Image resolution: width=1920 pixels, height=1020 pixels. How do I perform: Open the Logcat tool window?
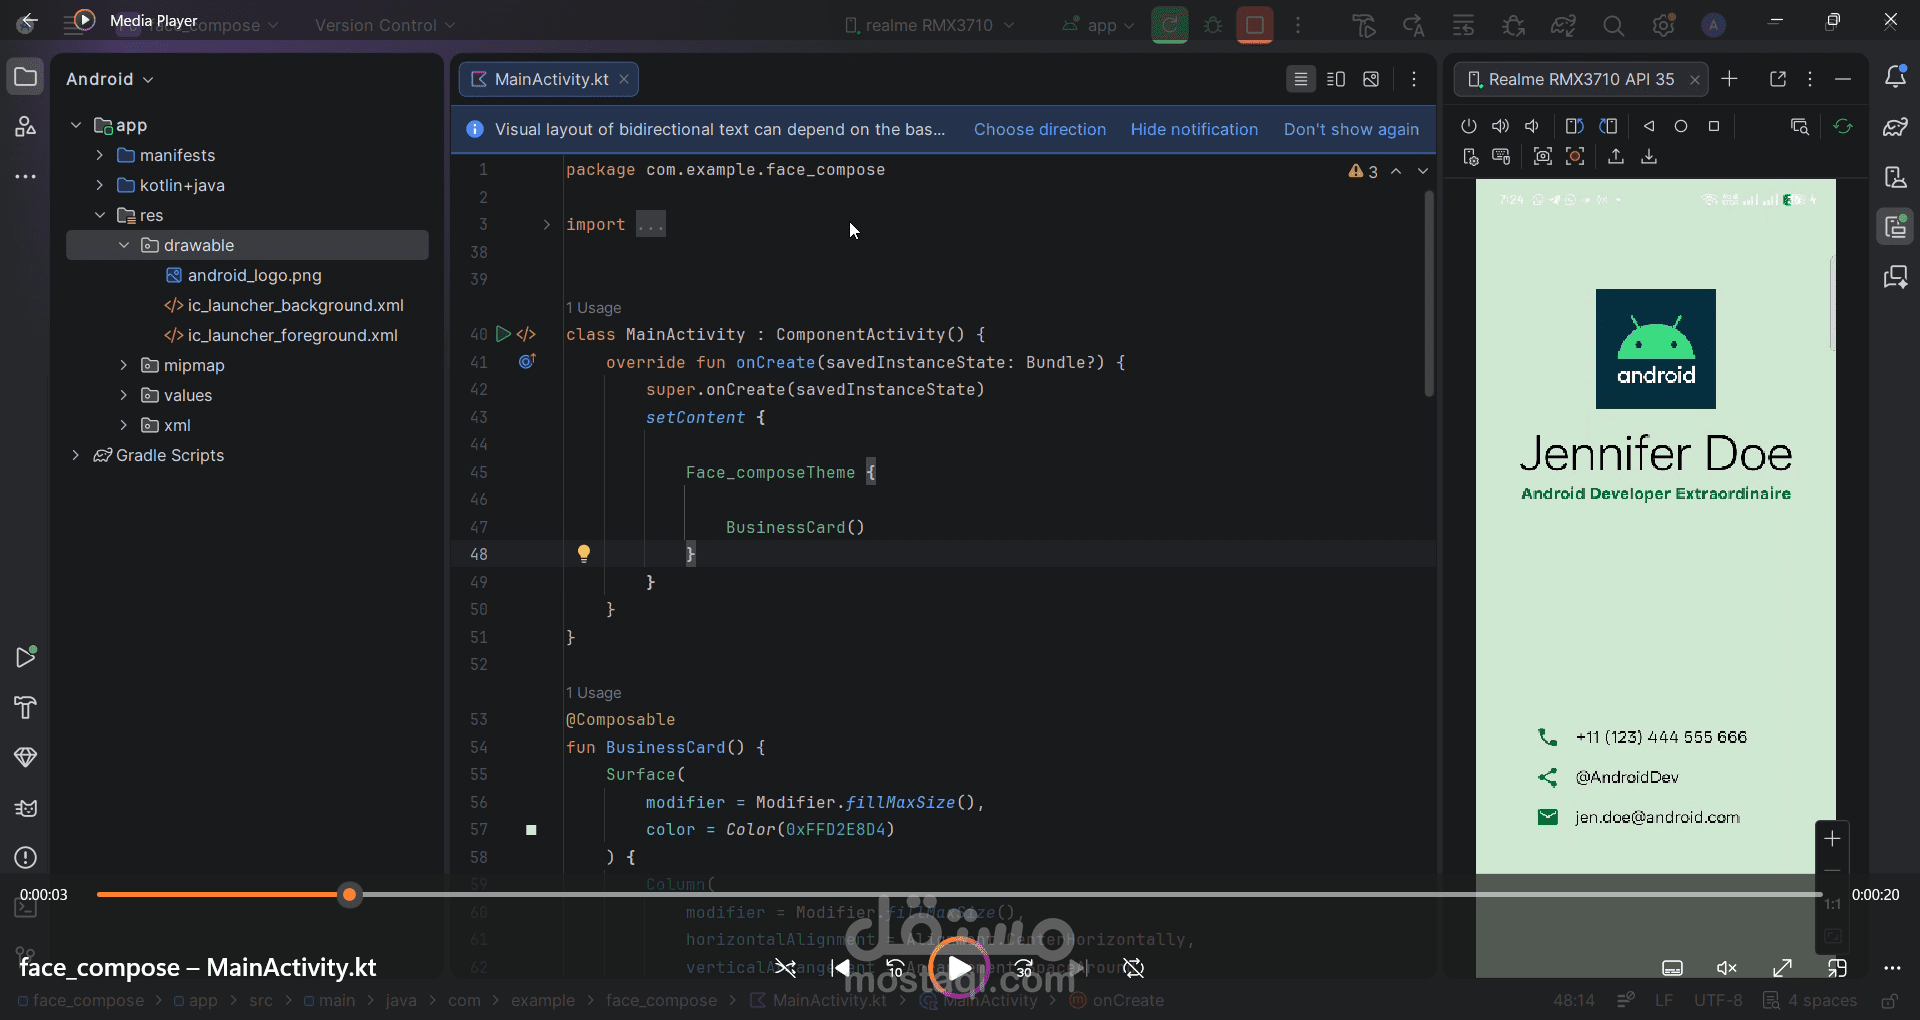(26, 808)
